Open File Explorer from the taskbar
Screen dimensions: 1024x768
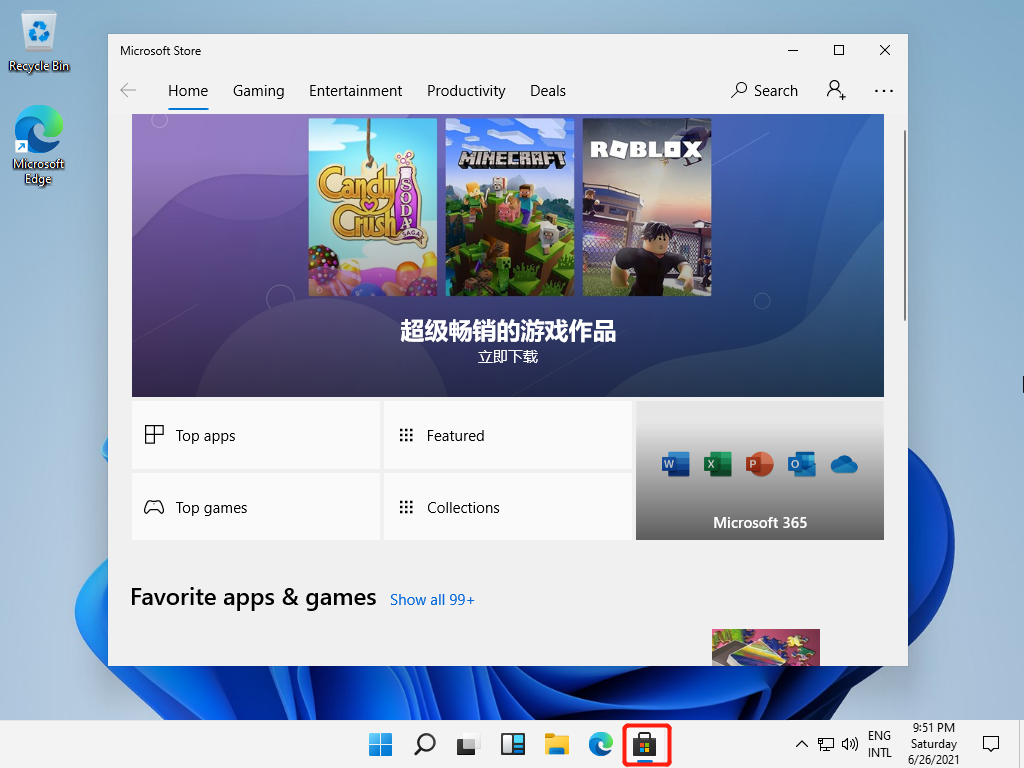[557, 744]
